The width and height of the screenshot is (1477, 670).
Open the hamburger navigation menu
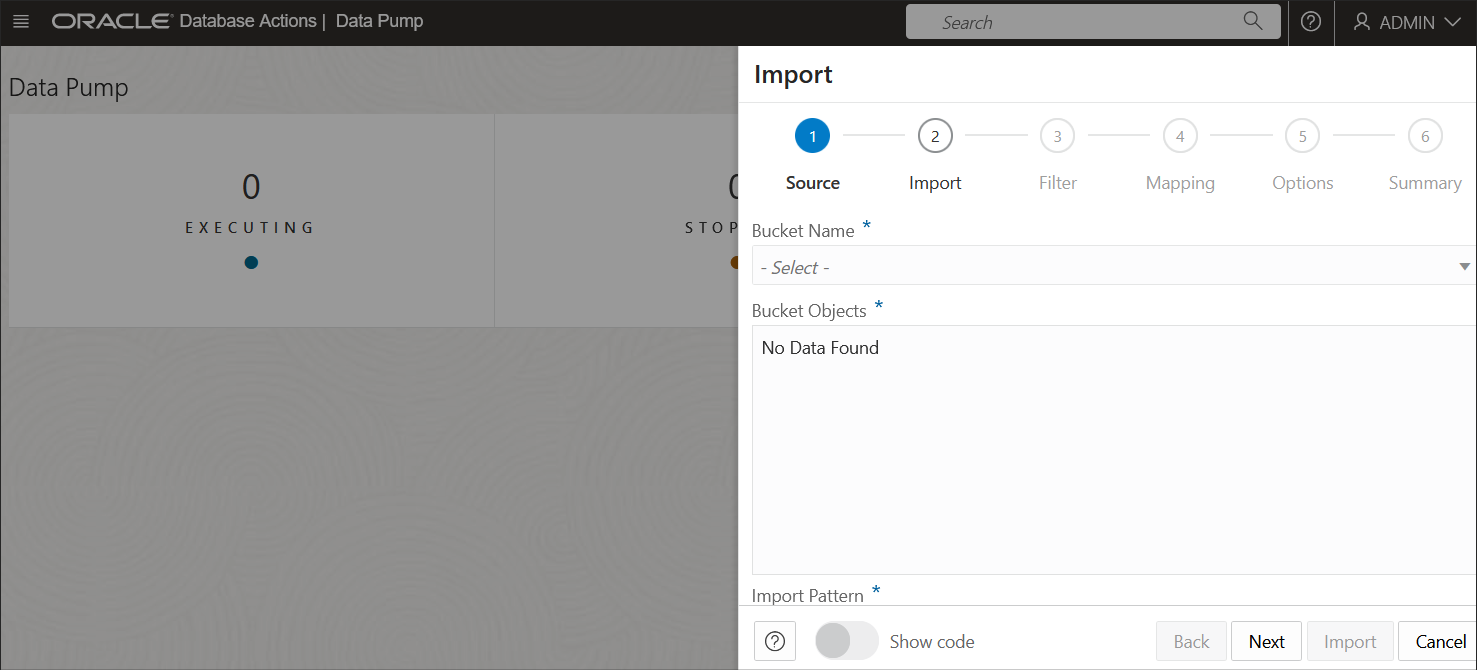coord(21,21)
